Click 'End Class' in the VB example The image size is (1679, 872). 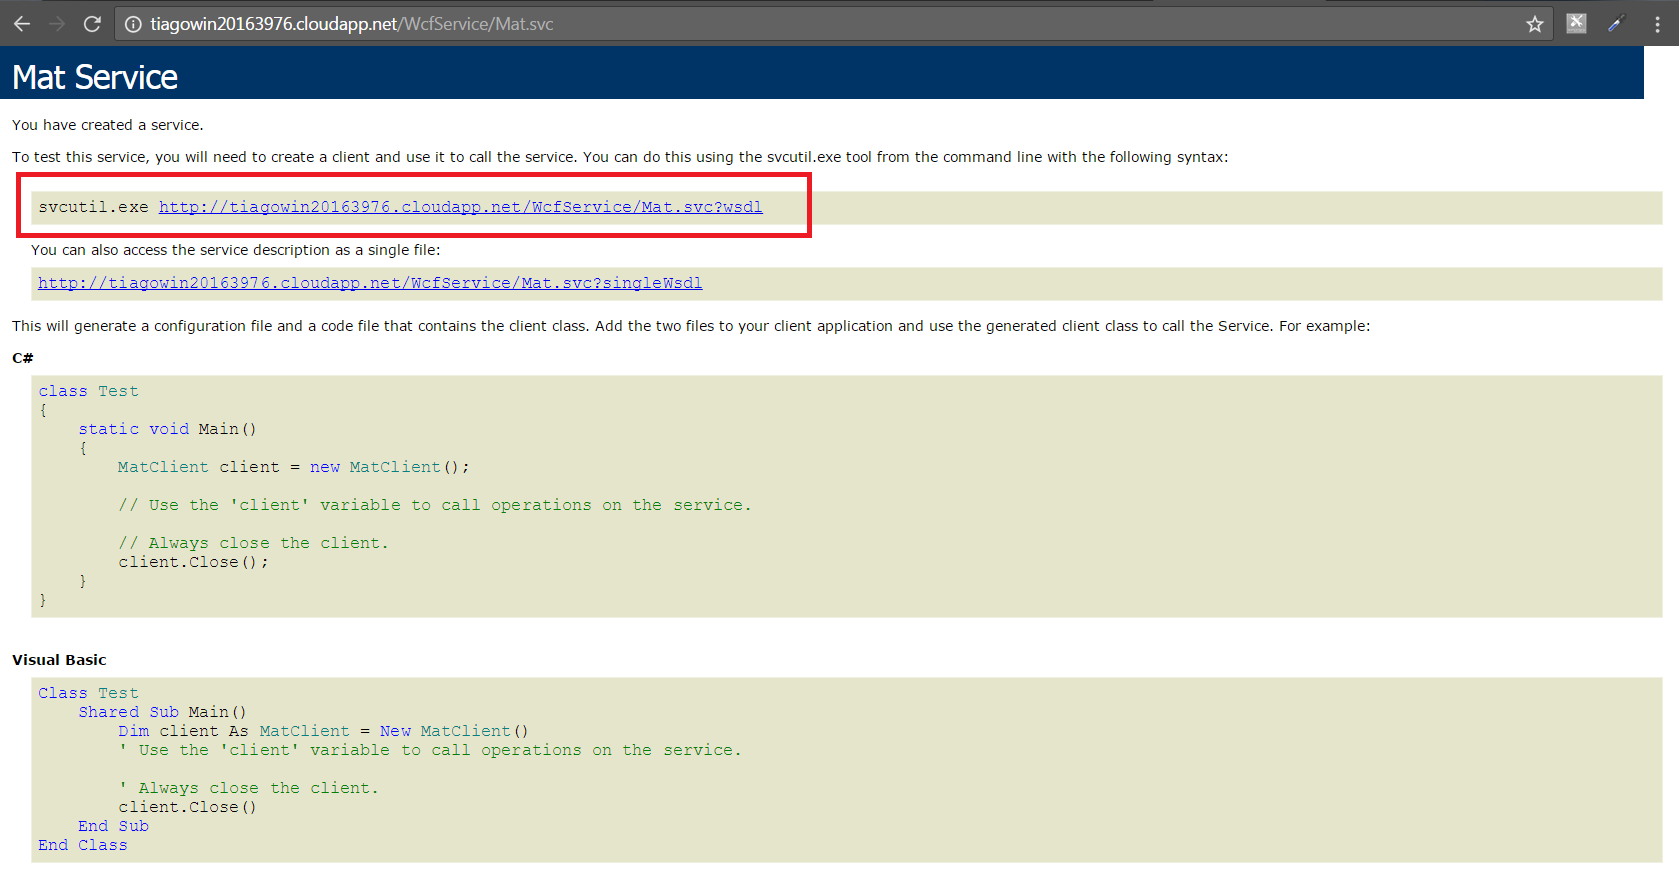click(83, 845)
